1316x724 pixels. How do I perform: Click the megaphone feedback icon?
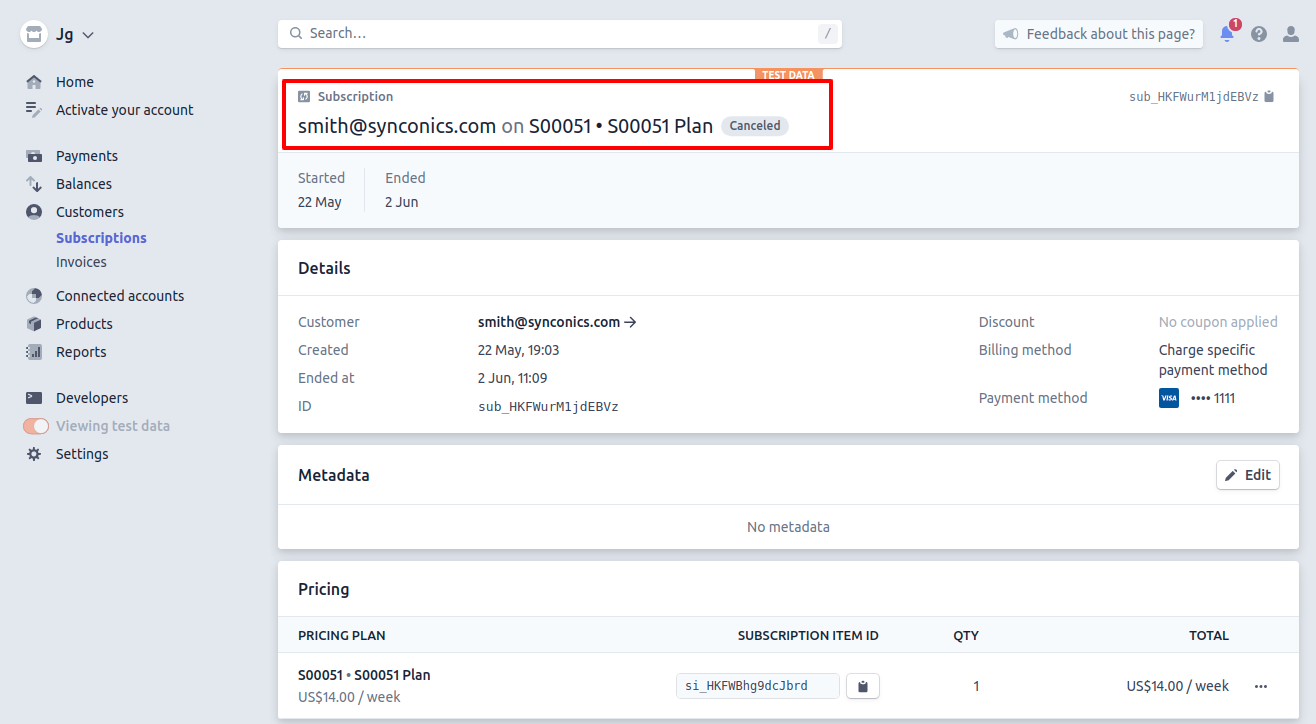click(x=1011, y=34)
